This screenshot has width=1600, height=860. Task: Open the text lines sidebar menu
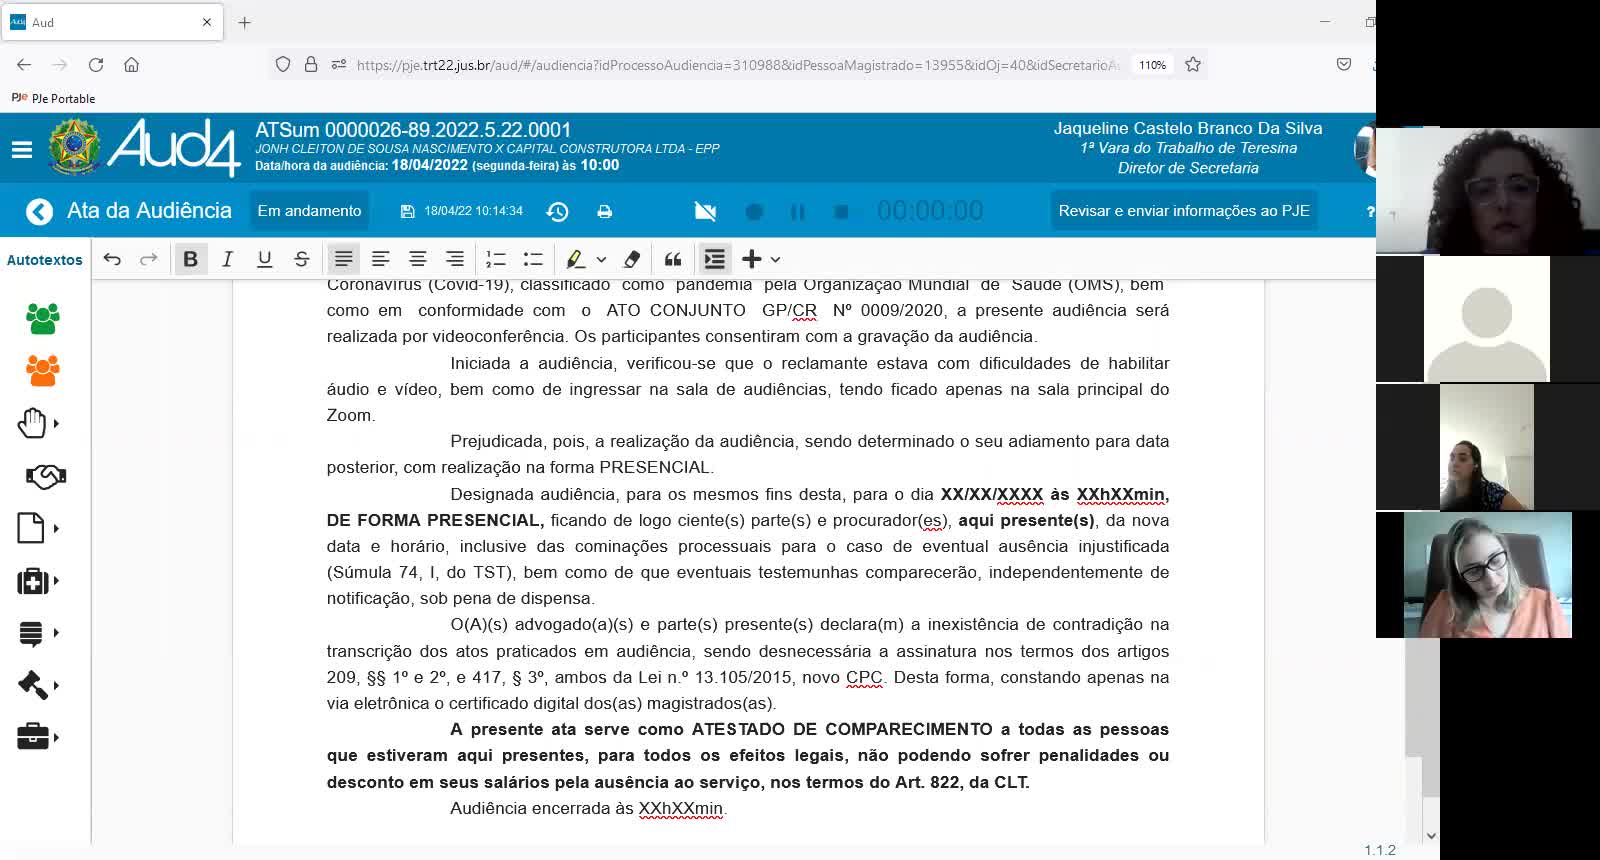pos(37,633)
